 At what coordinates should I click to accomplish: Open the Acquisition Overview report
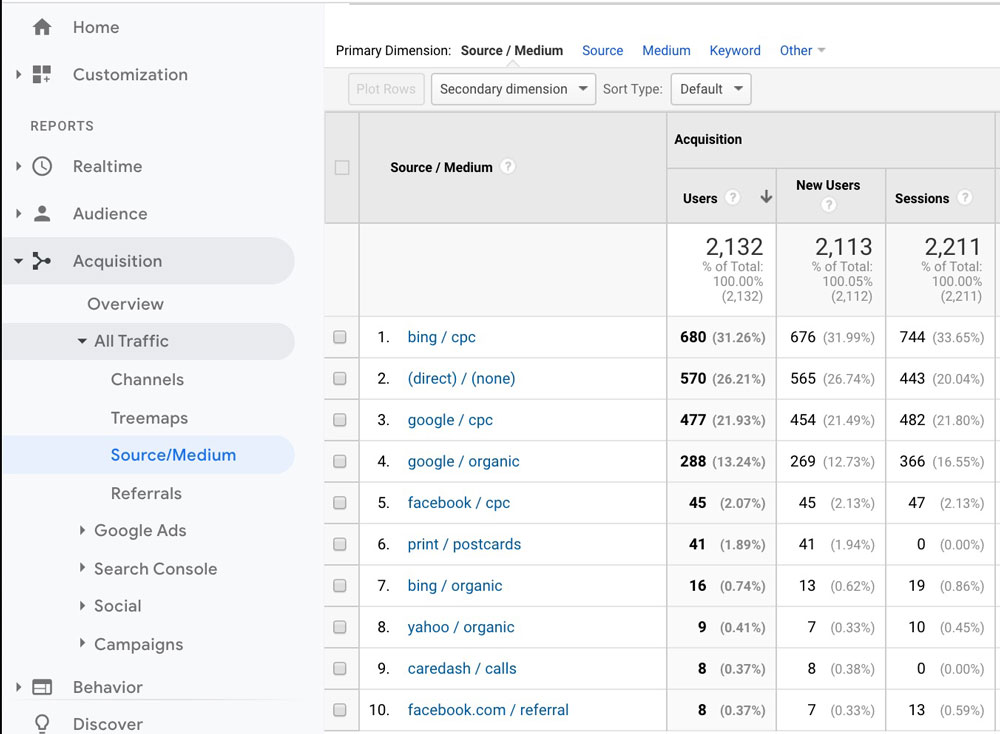click(x=126, y=304)
